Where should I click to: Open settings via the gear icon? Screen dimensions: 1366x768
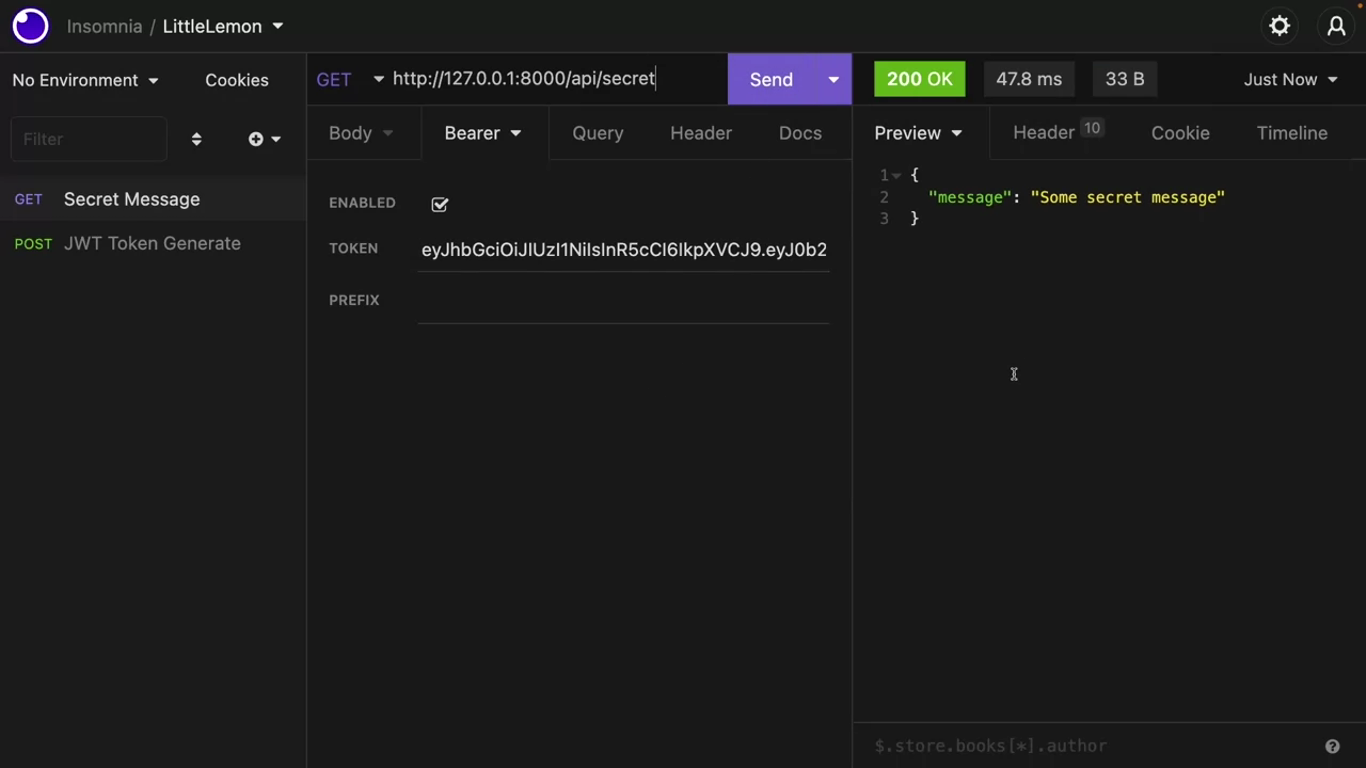(1279, 26)
